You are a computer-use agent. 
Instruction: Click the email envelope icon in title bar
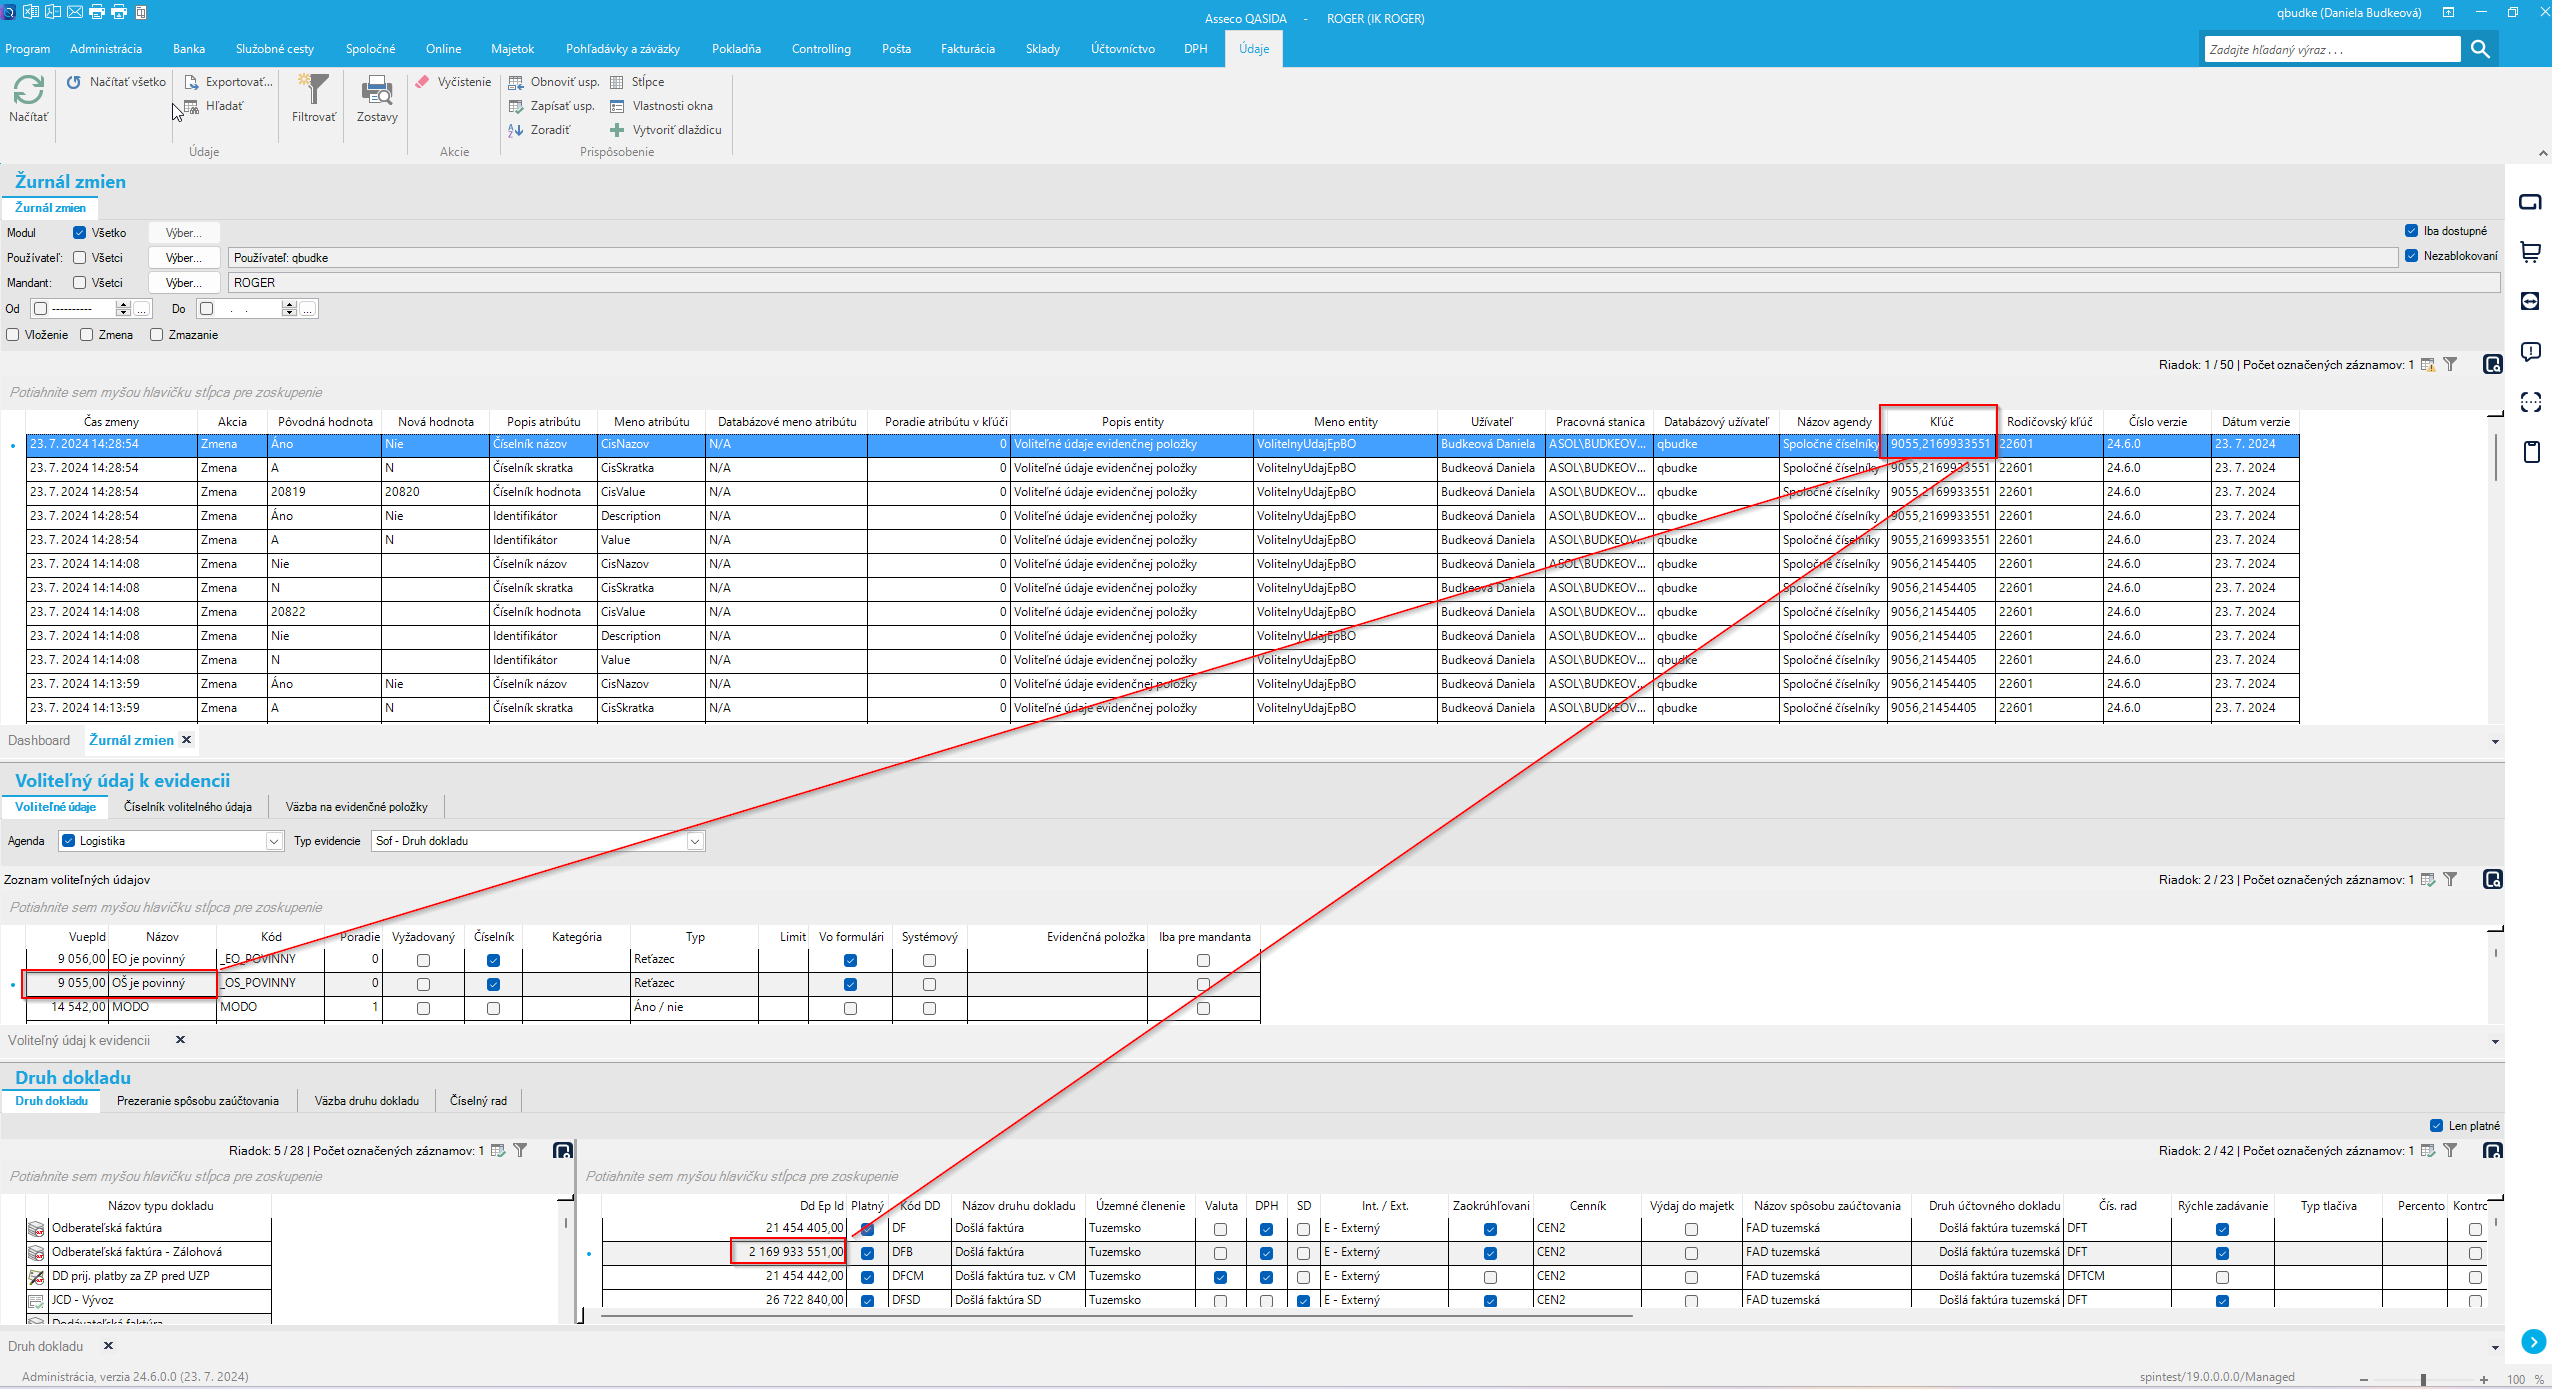click(75, 12)
